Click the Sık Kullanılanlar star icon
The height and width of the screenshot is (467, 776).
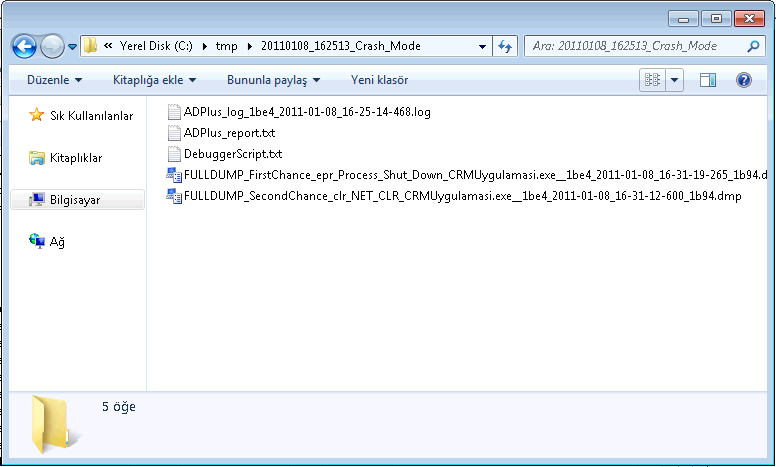(x=36, y=115)
